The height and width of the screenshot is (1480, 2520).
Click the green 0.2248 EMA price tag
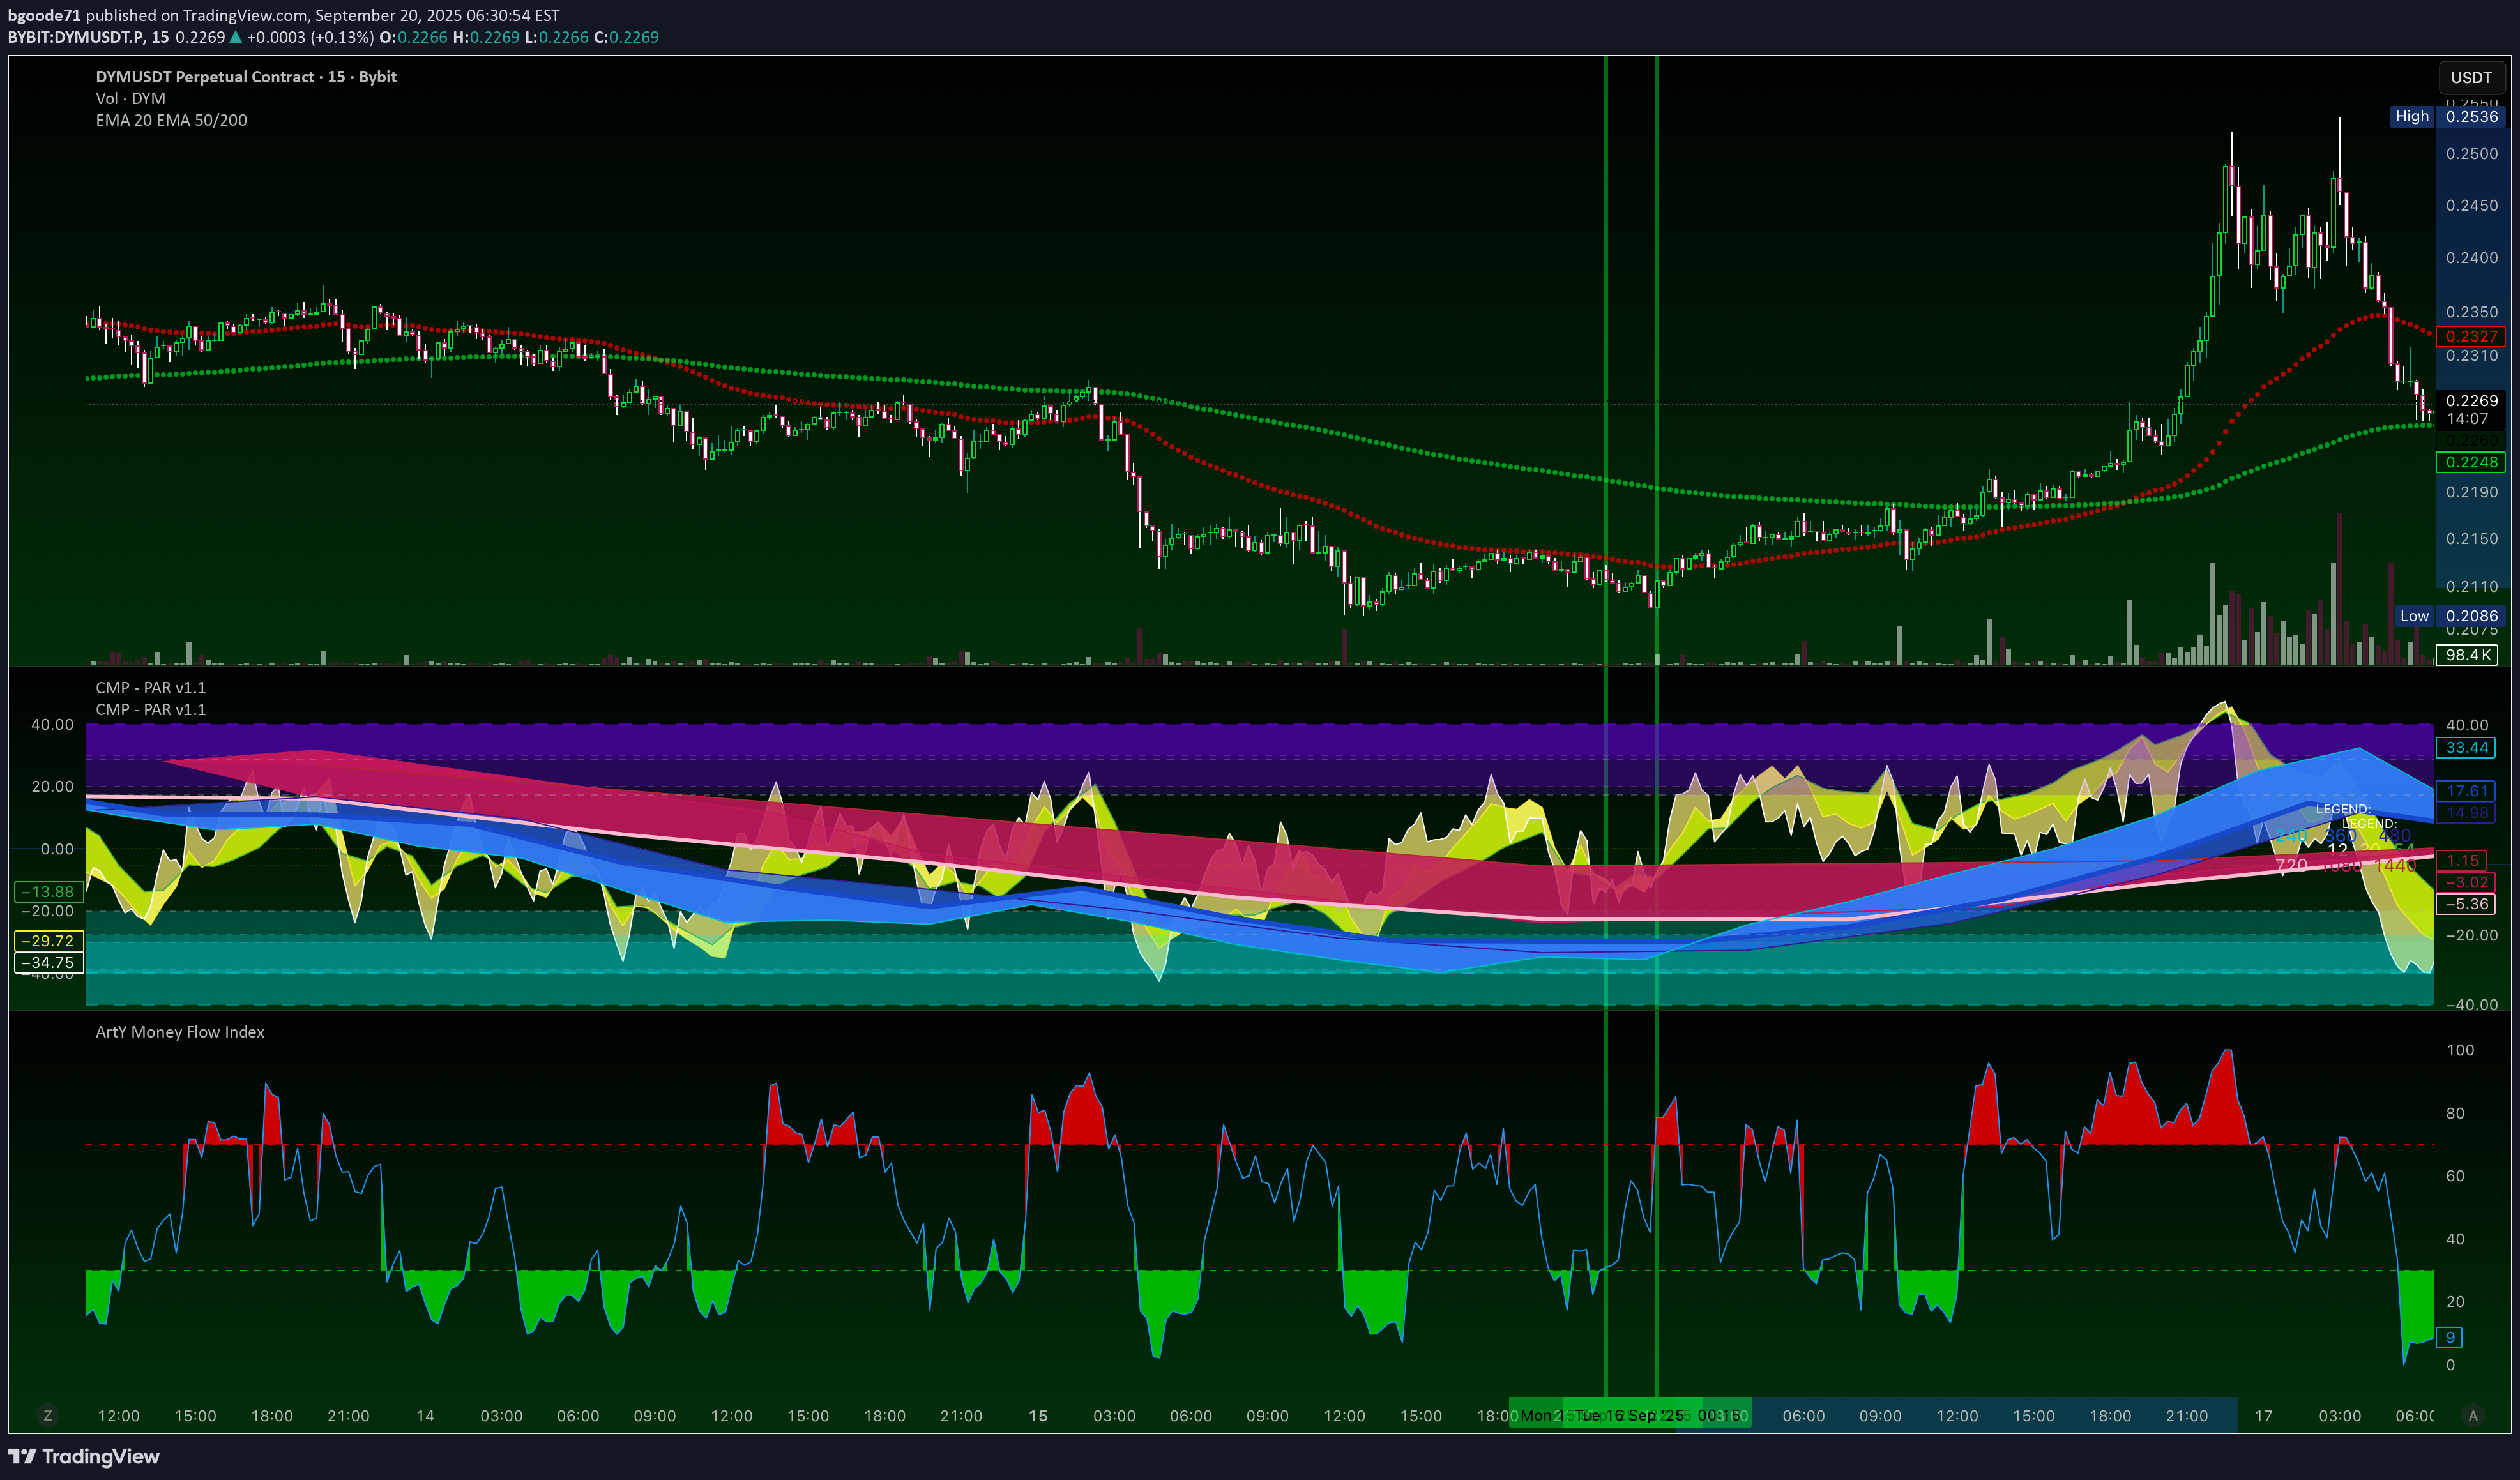(2471, 462)
